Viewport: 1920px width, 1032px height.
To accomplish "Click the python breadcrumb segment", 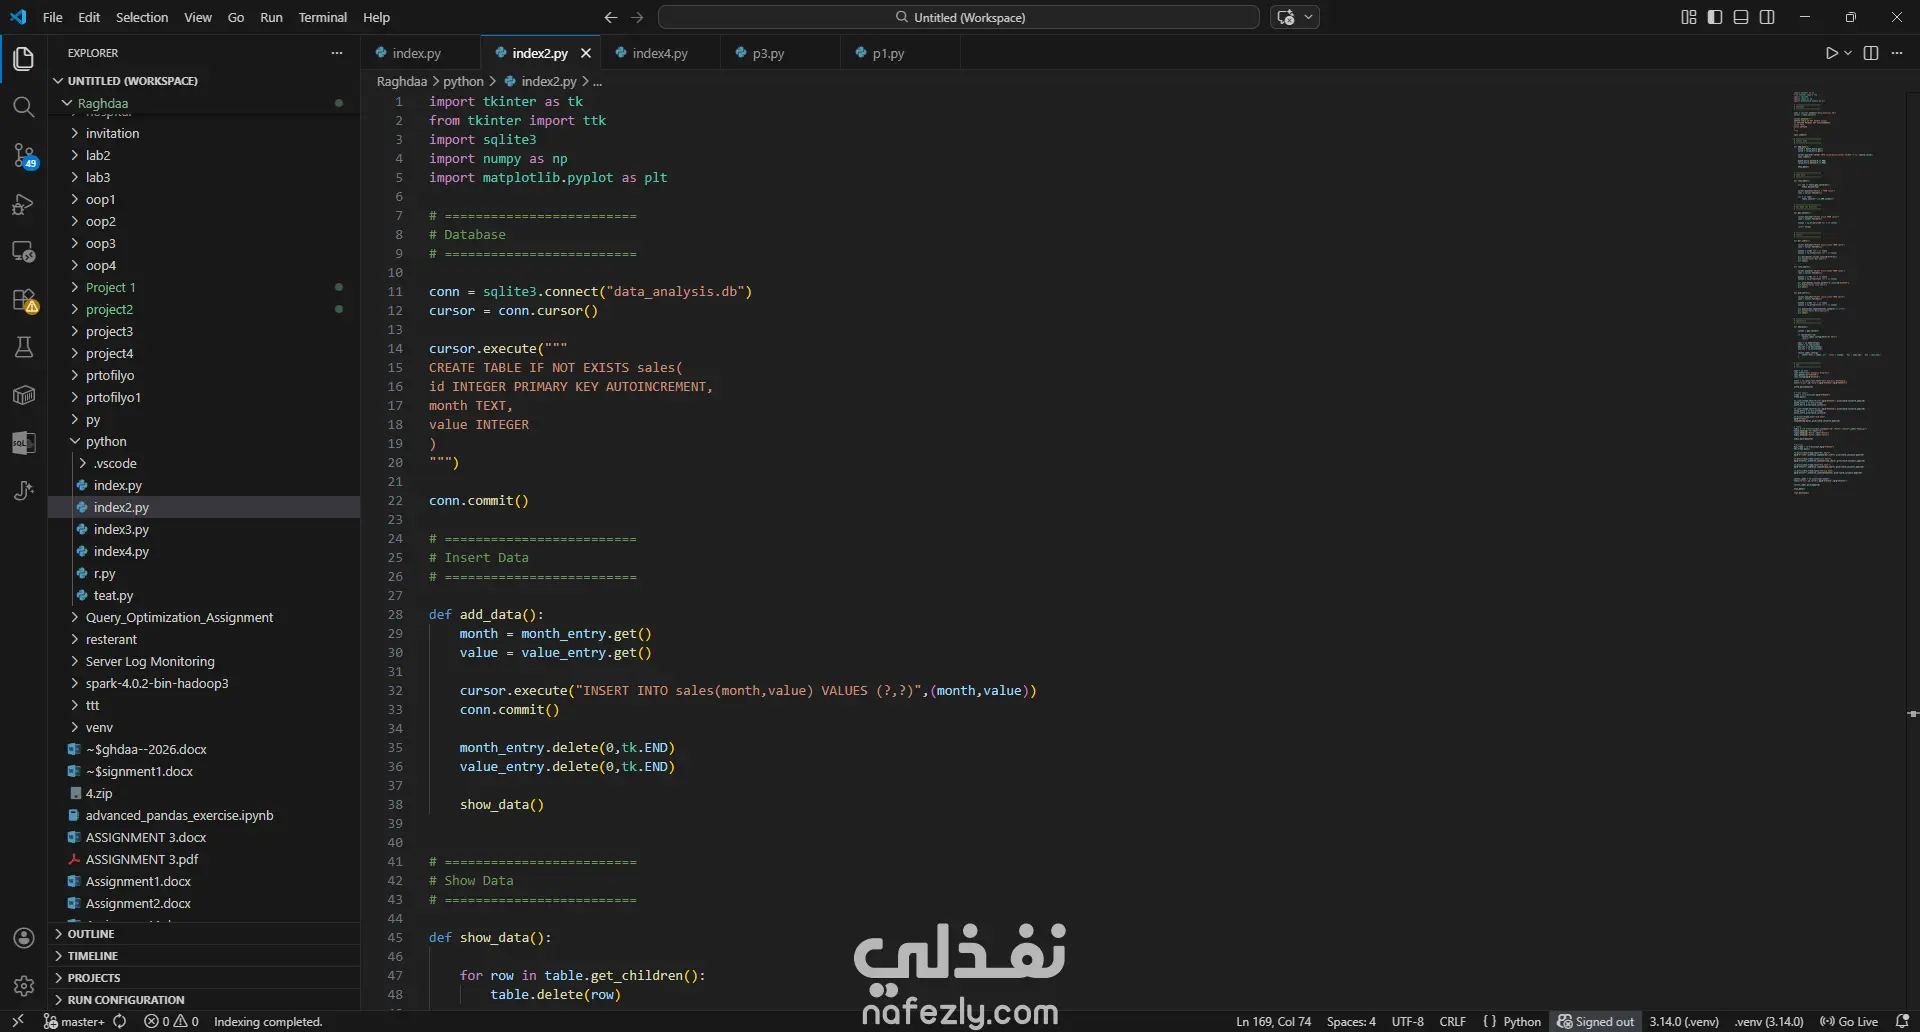I will point(463,81).
